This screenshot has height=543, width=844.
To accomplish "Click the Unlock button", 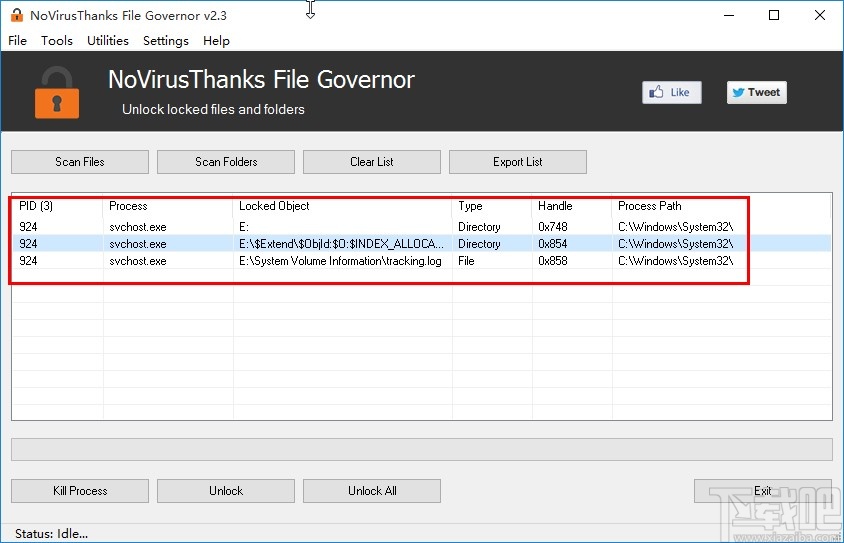I will click(x=226, y=491).
